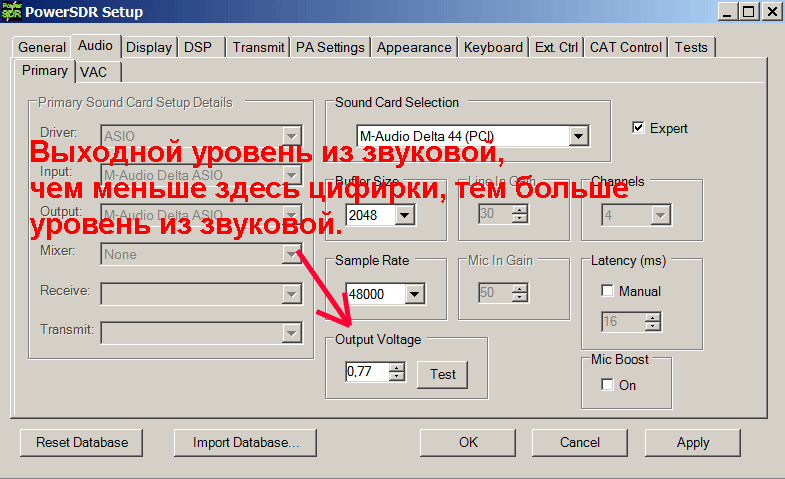785x479 pixels.
Task: Enable Manual latency checkbox
Action: point(608,291)
